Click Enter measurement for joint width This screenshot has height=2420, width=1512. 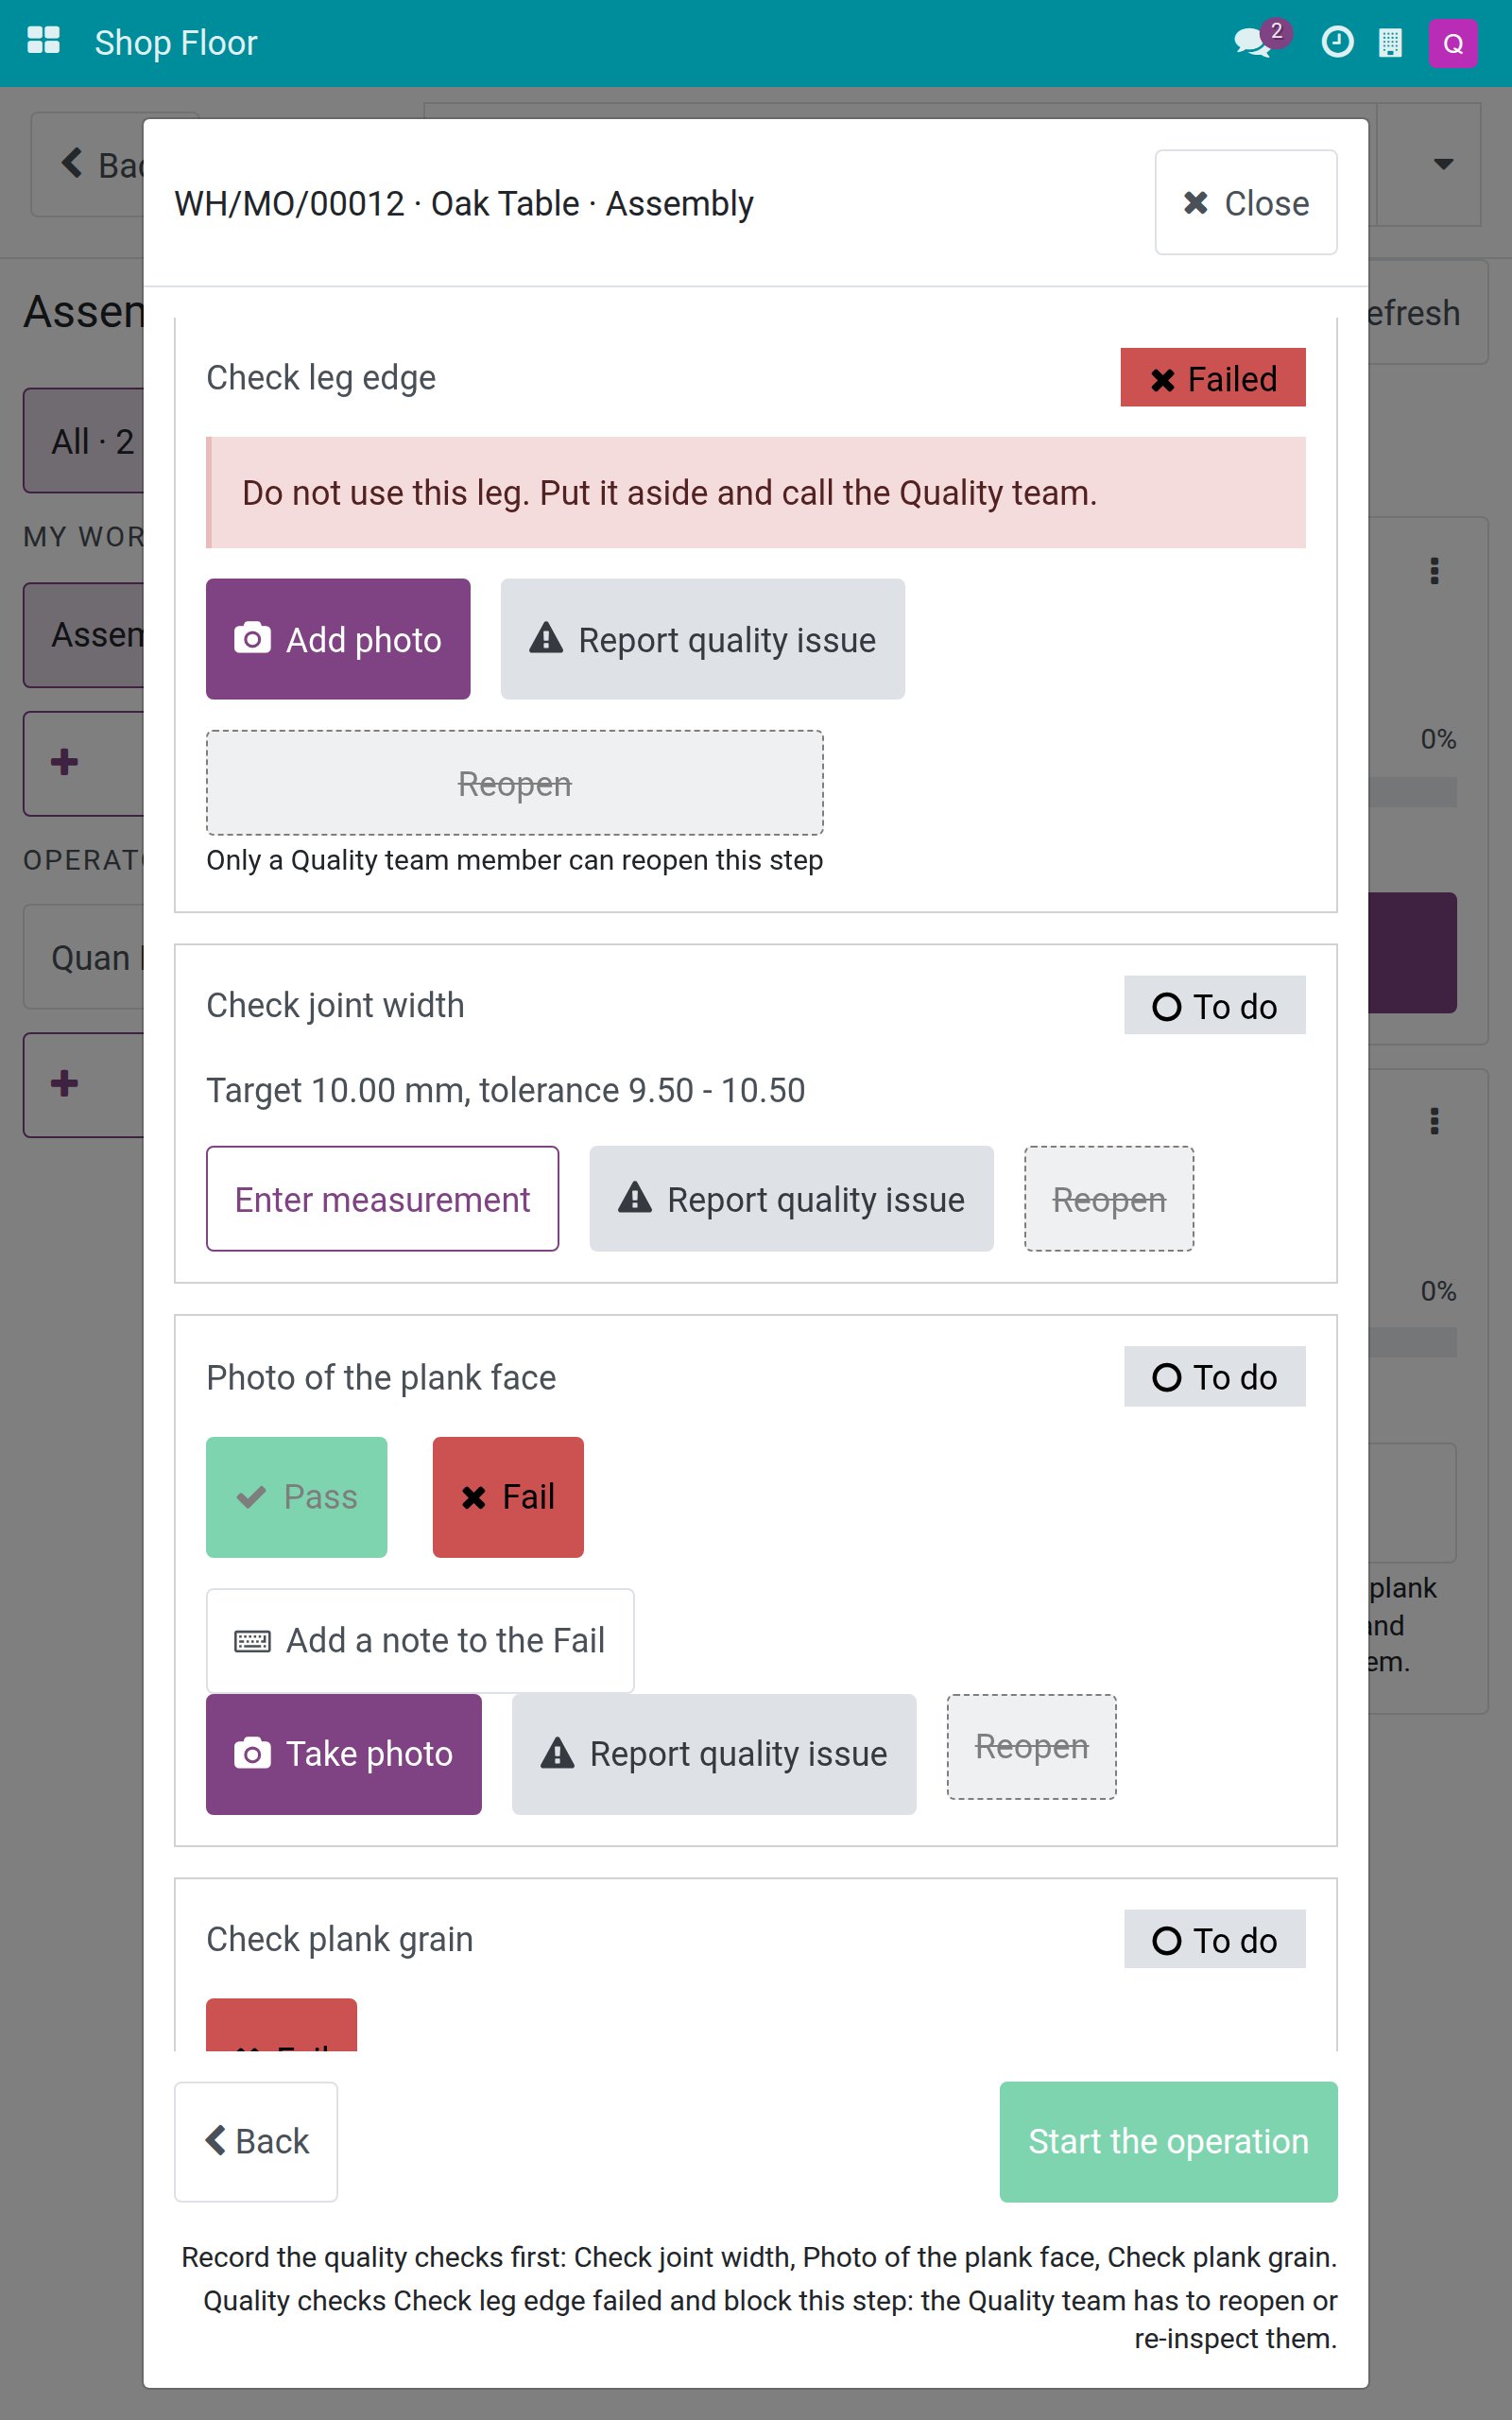click(382, 1199)
